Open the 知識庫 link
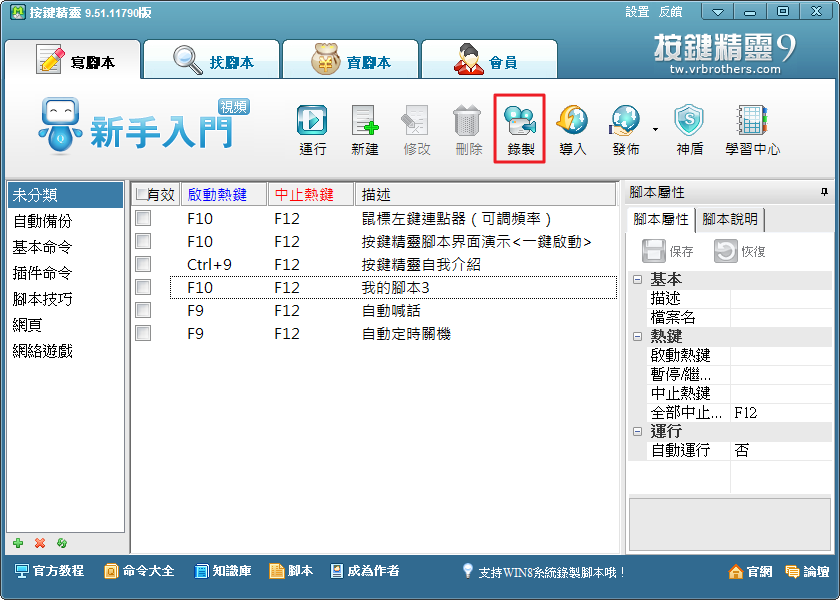The image size is (840, 600). 223,571
